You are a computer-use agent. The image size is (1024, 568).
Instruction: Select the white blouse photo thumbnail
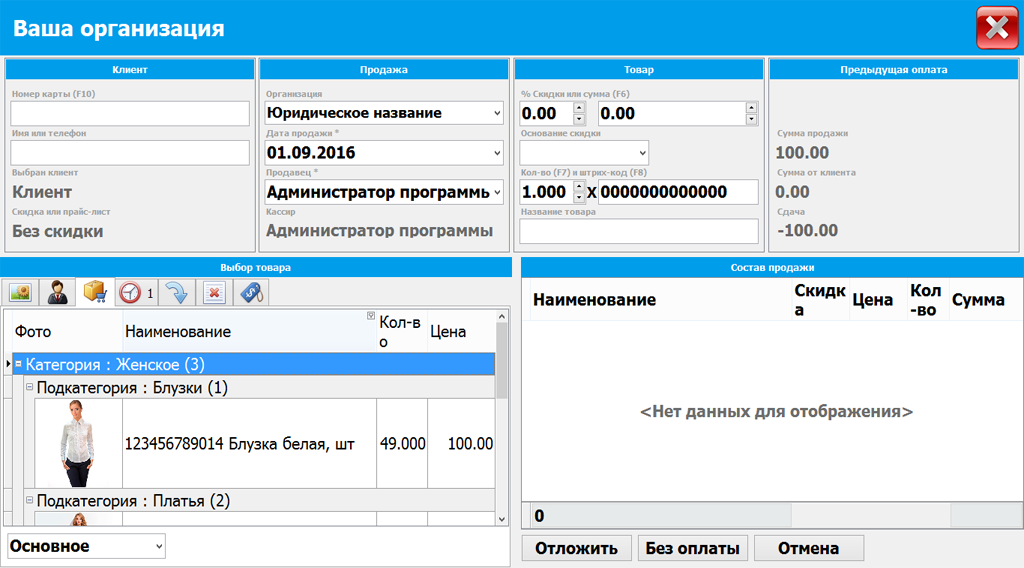point(78,443)
